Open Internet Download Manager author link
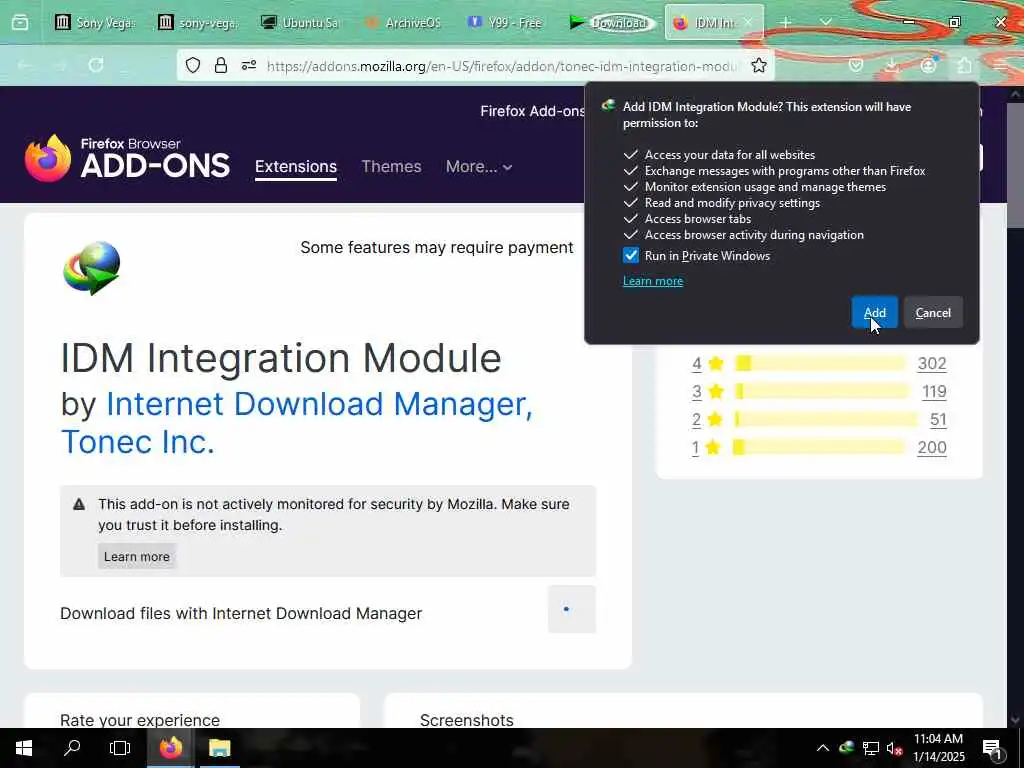The height and width of the screenshot is (768, 1024). click(319, 404)
